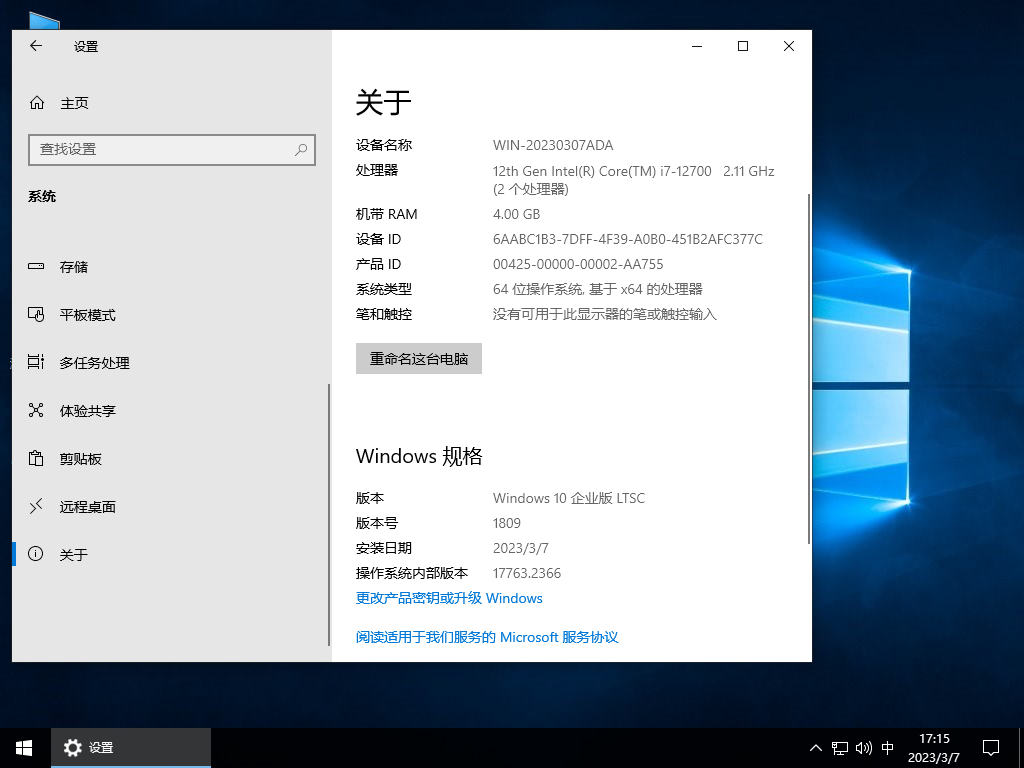
Task: Click the clock in the taskbar
Action: click(x=934, y=747)
